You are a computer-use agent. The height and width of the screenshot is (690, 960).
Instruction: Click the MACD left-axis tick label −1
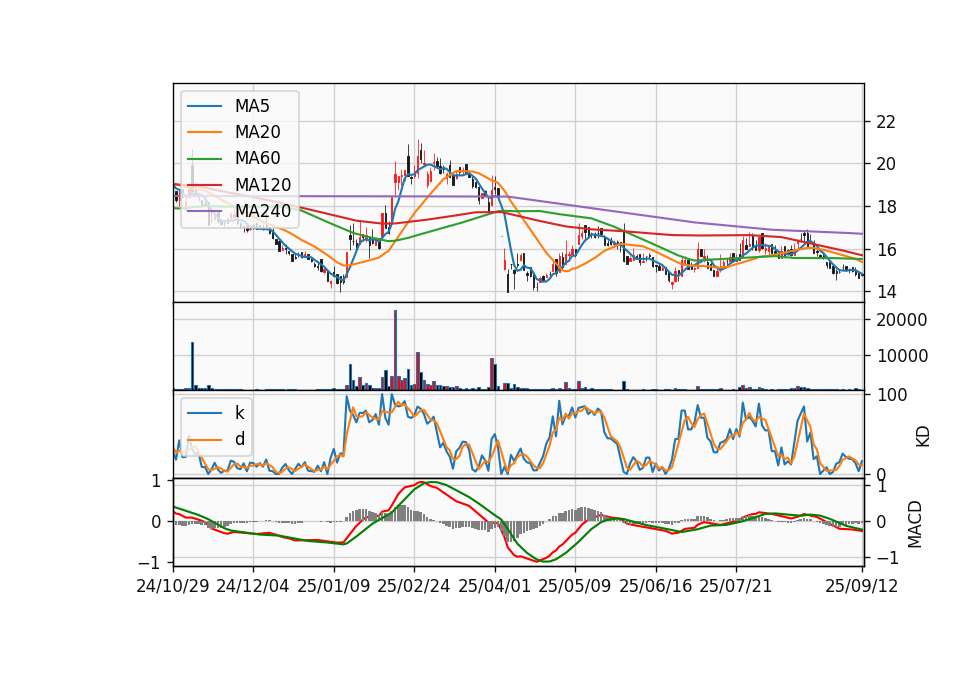(x=149, y=562)
